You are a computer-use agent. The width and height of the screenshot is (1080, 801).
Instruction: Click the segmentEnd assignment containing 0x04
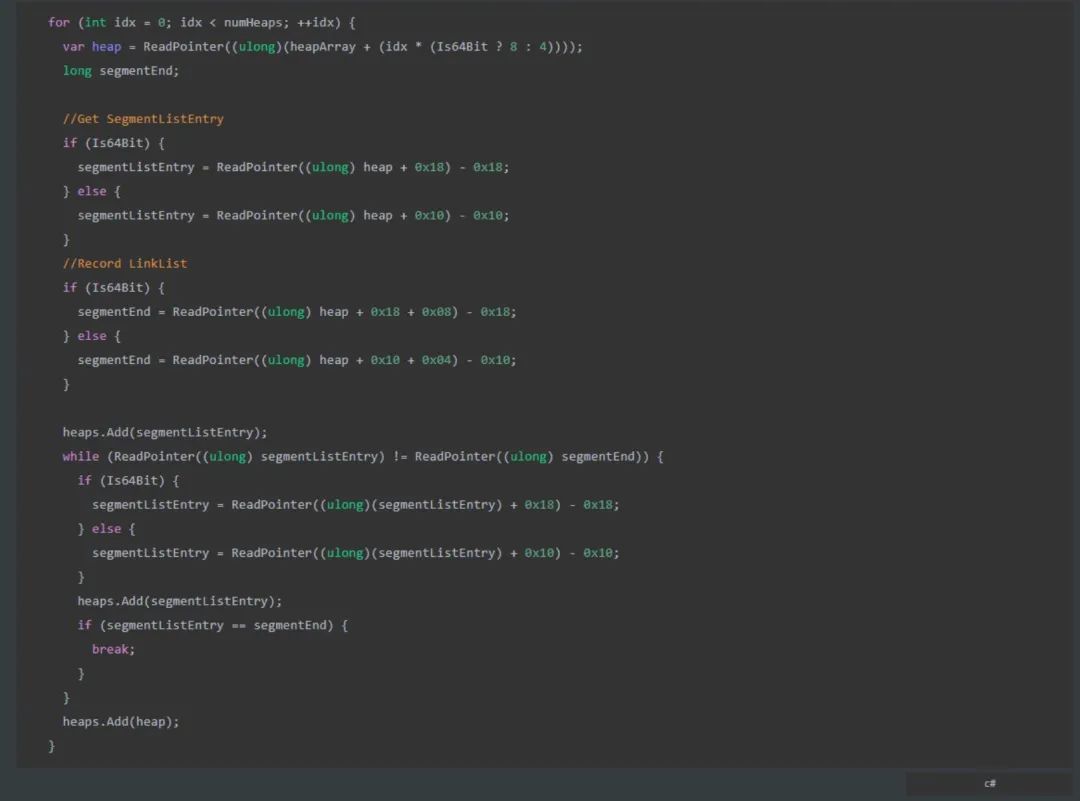click(x=297, y=360)
